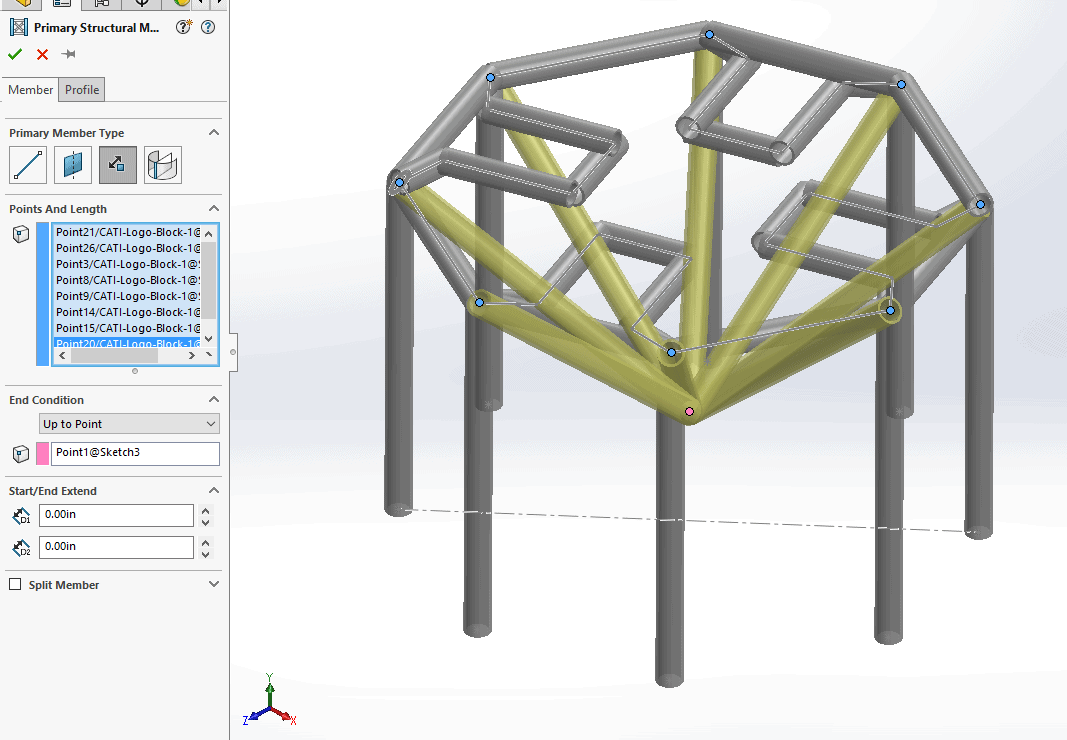Accept the feature with the green checkmark
The width and height of the screenshot is (1067, 740).
[15, 54]
